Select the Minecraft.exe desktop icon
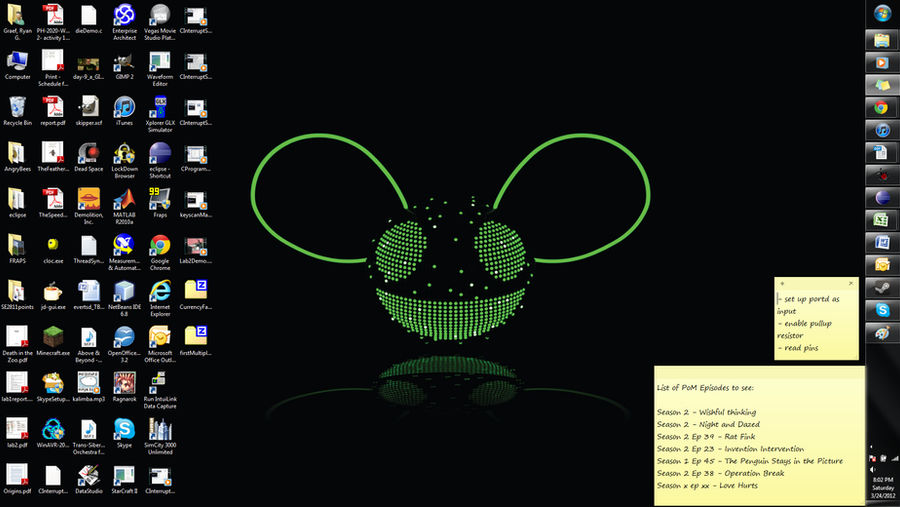The image size is (900, 507). point(53,341)
